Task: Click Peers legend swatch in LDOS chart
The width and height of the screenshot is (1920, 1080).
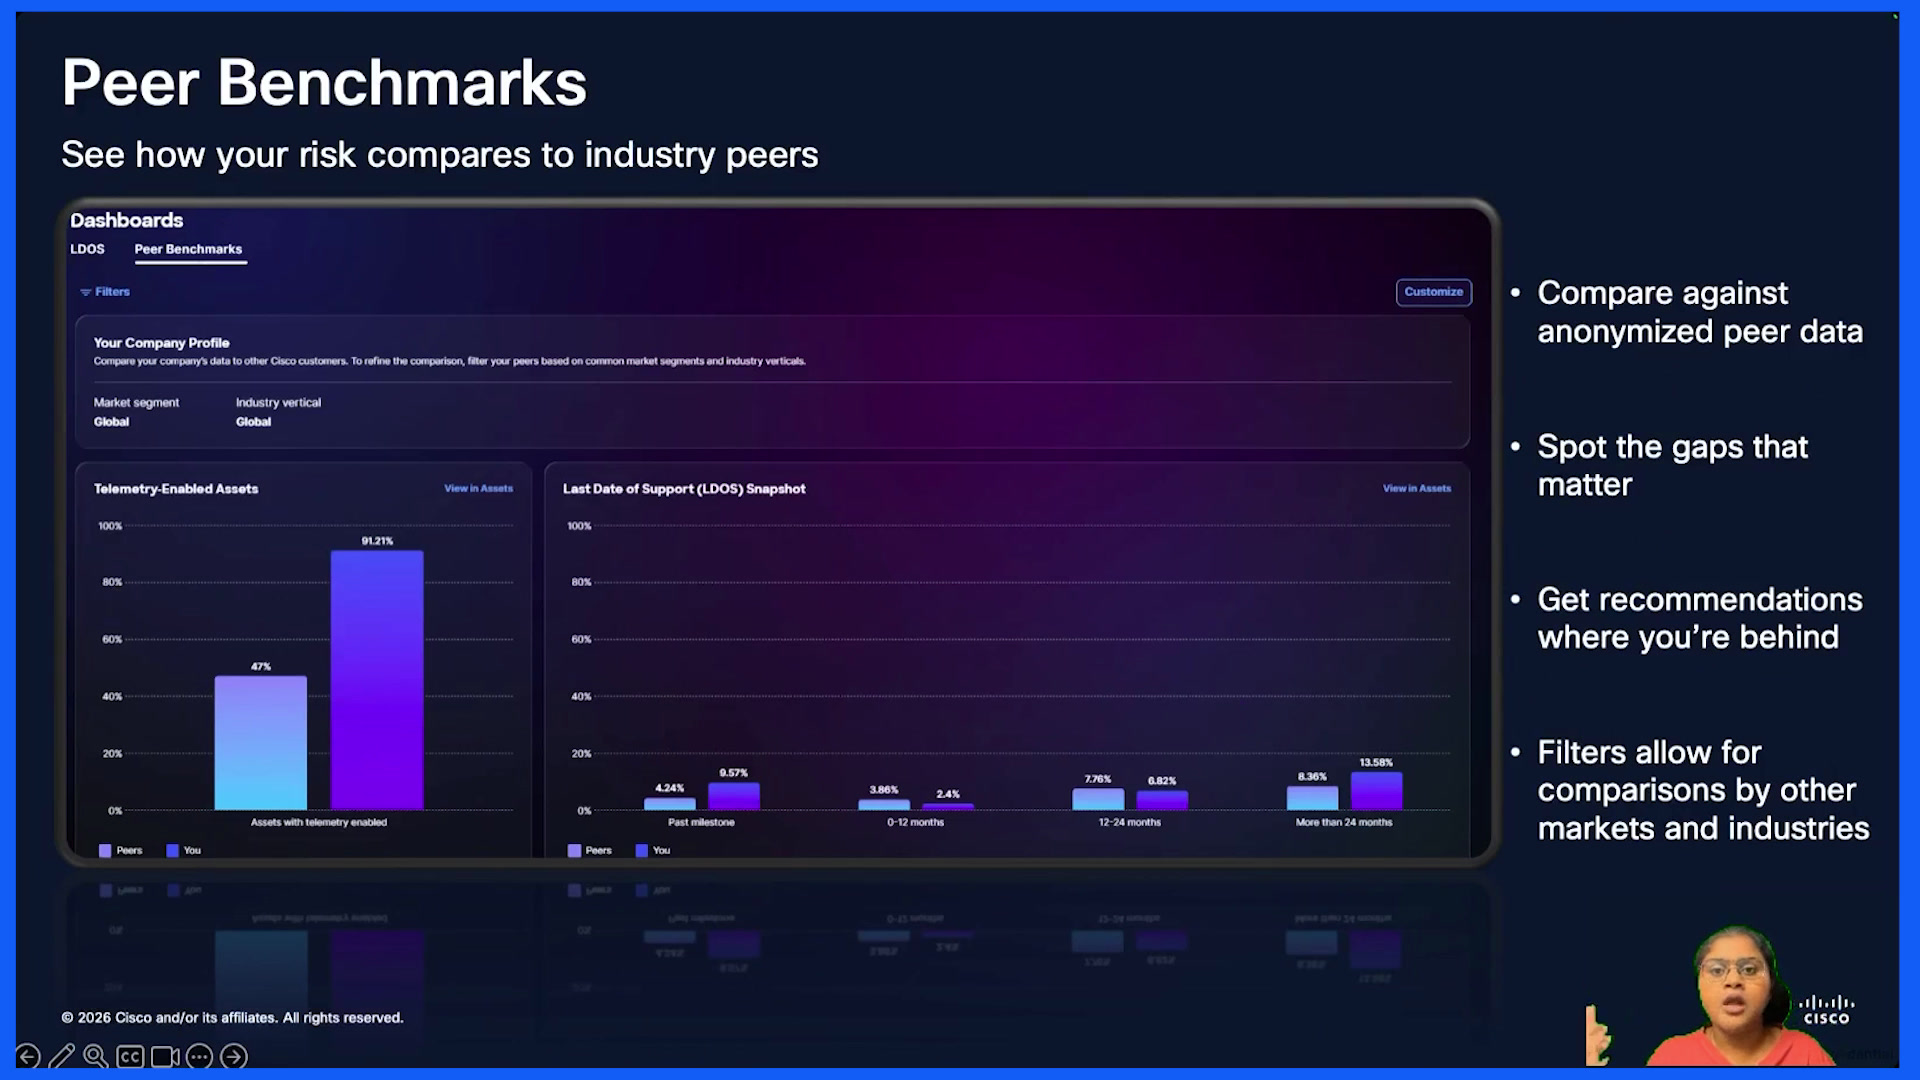Action: (x=574, y=851)
